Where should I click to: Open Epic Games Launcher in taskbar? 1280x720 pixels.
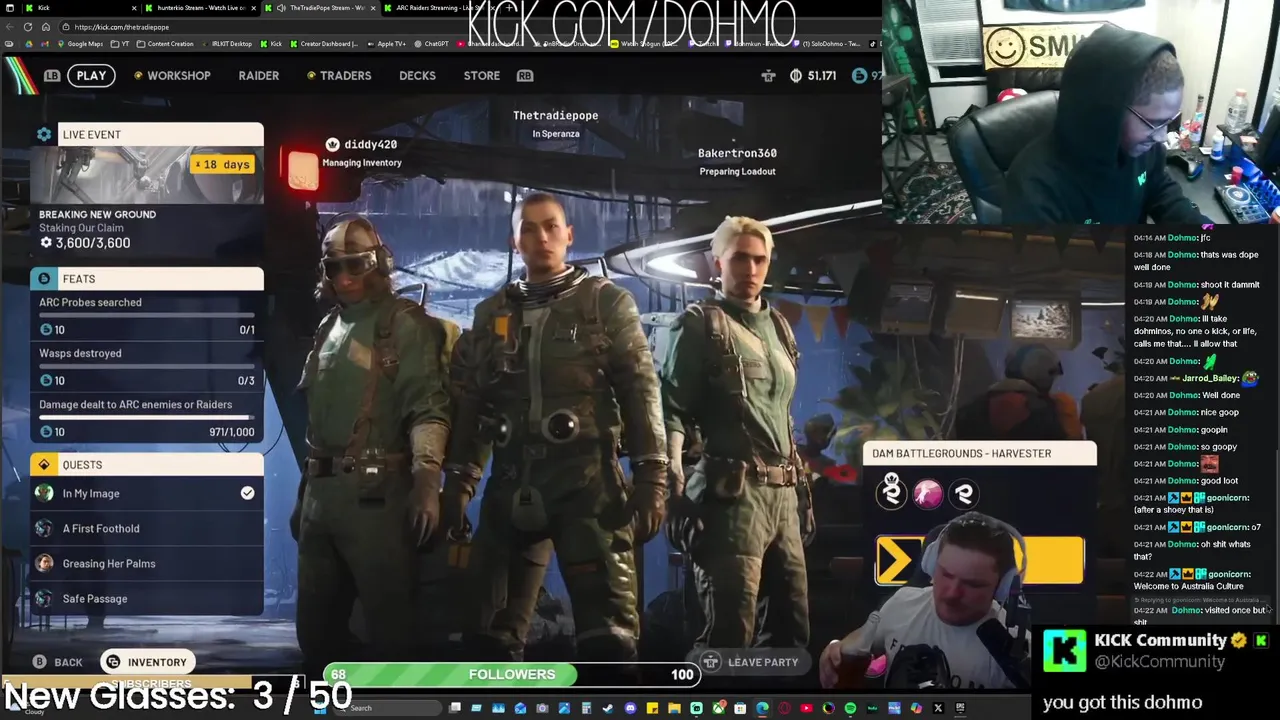(x=960, y=708)
